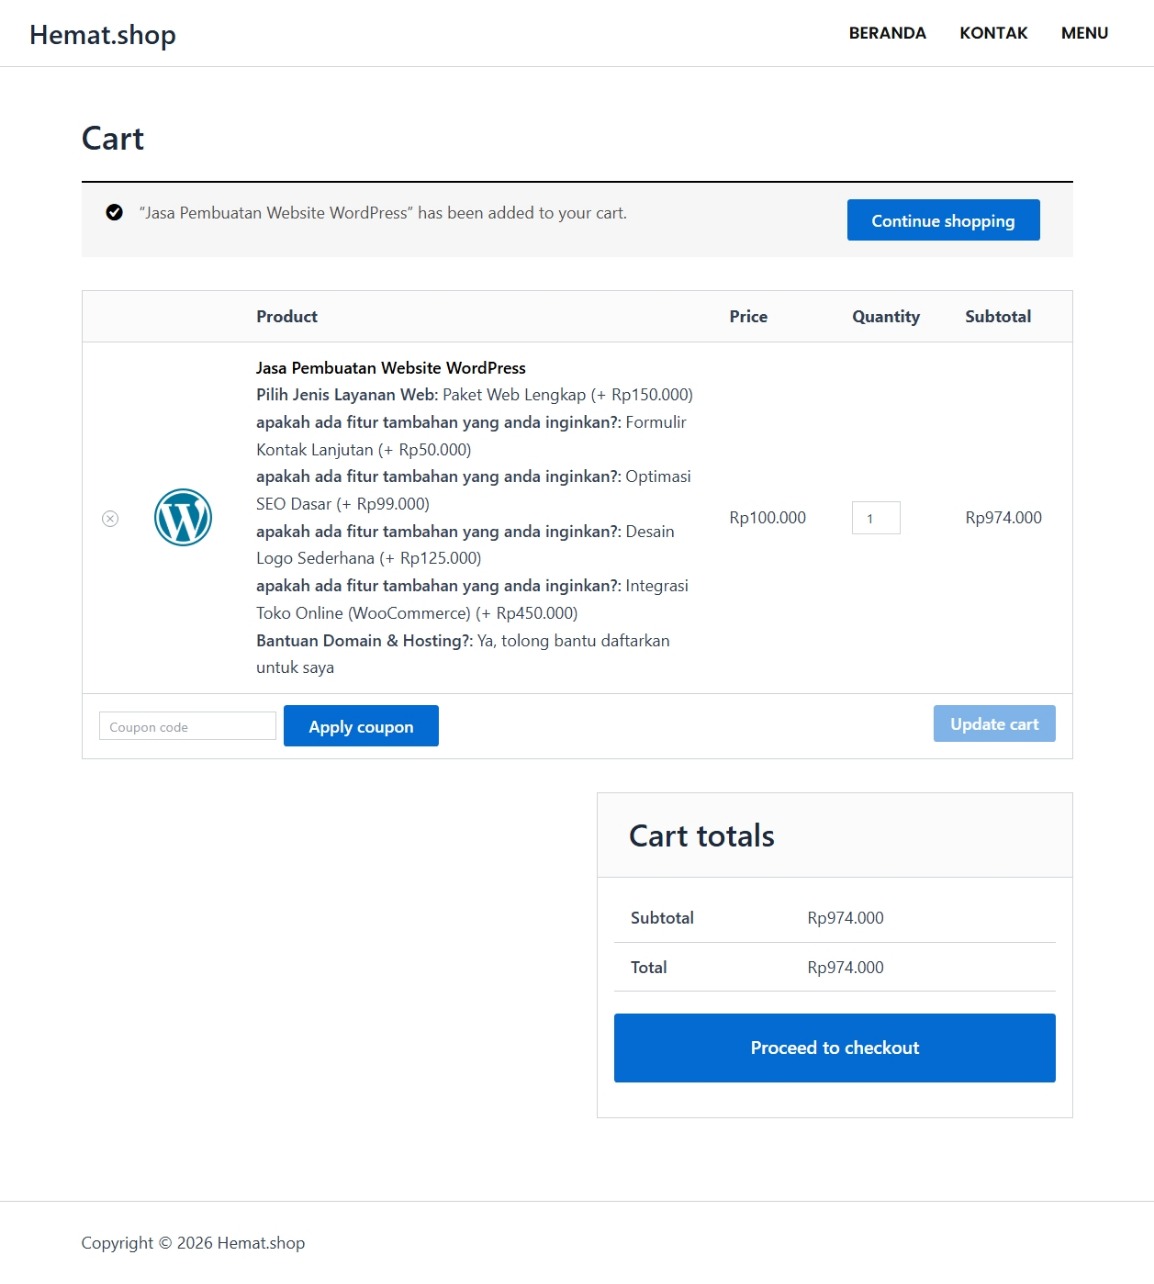Image resolution: width=1154 pixels, height=1284 pixels.
Task: Click the Update cart button
Action: coord(994,724)
